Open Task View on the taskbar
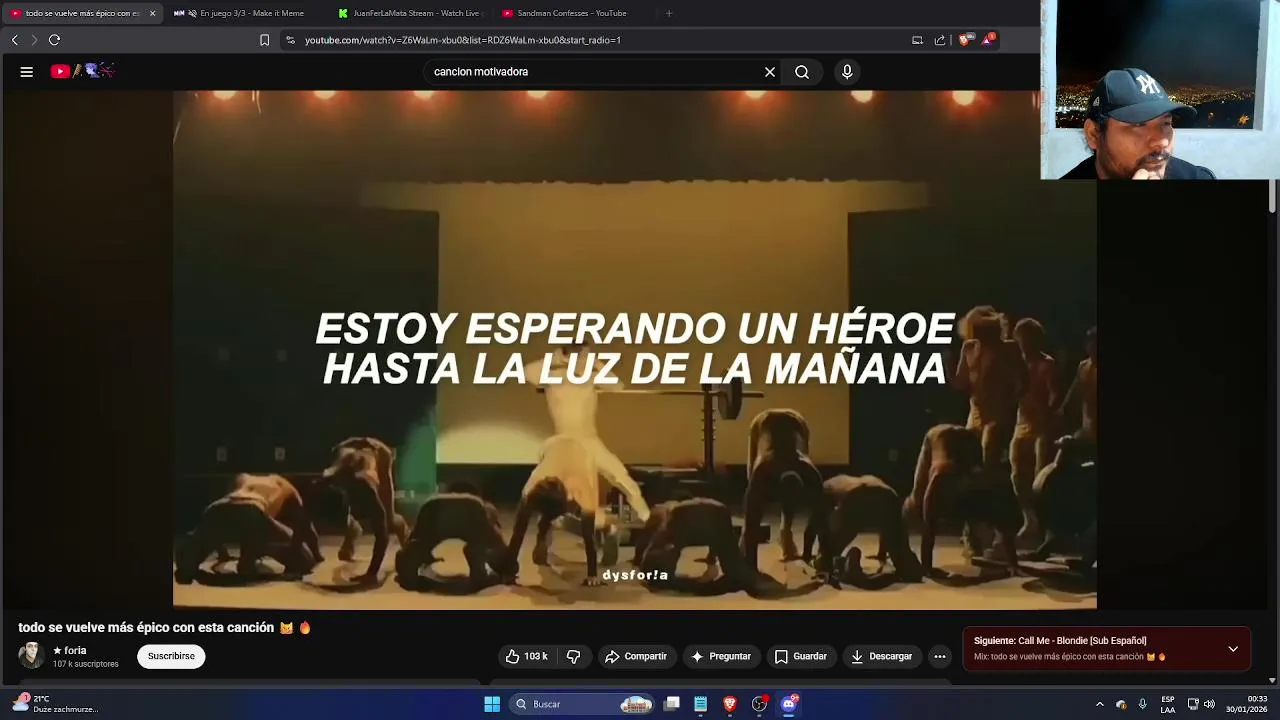Viewport: 1280px width, 720px height. (672, 704)
